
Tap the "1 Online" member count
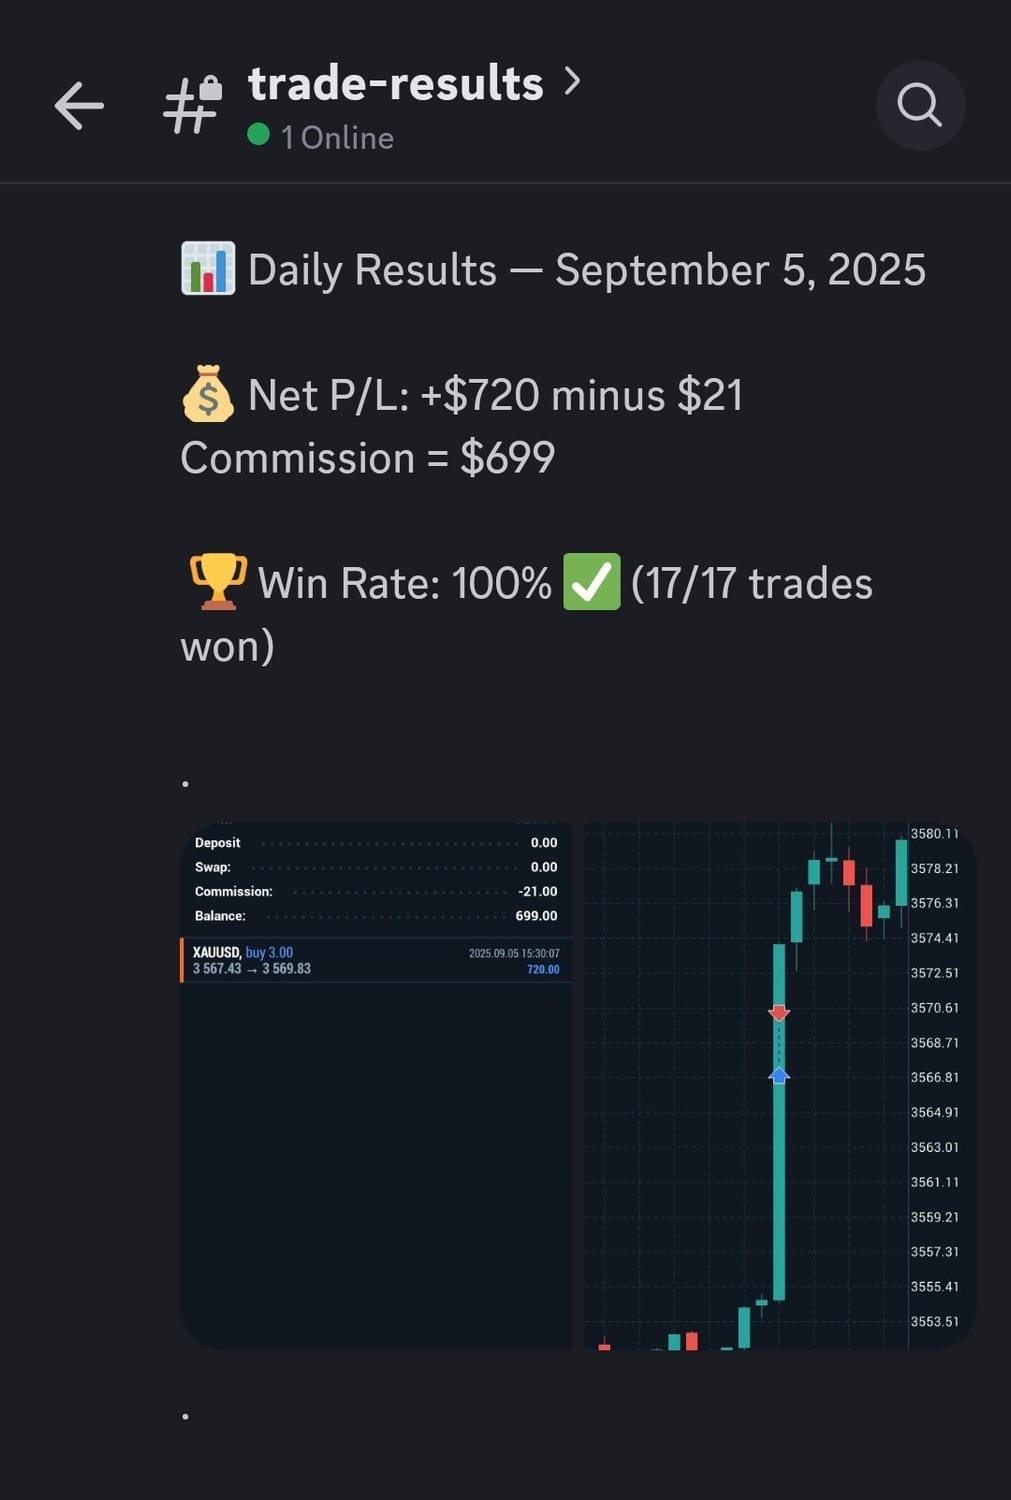pyautogui.click(x=337, y=137)
